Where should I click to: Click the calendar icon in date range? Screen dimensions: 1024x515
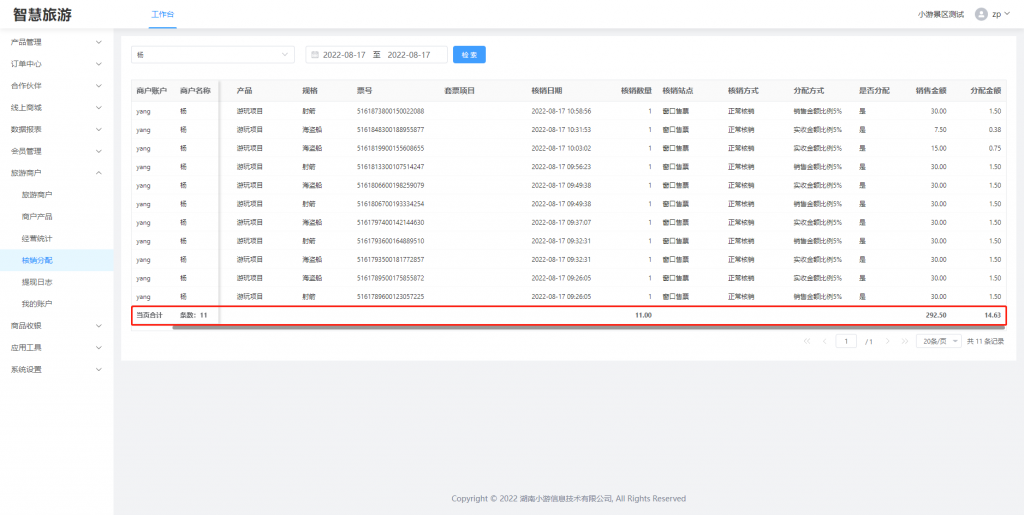(315, 54)
